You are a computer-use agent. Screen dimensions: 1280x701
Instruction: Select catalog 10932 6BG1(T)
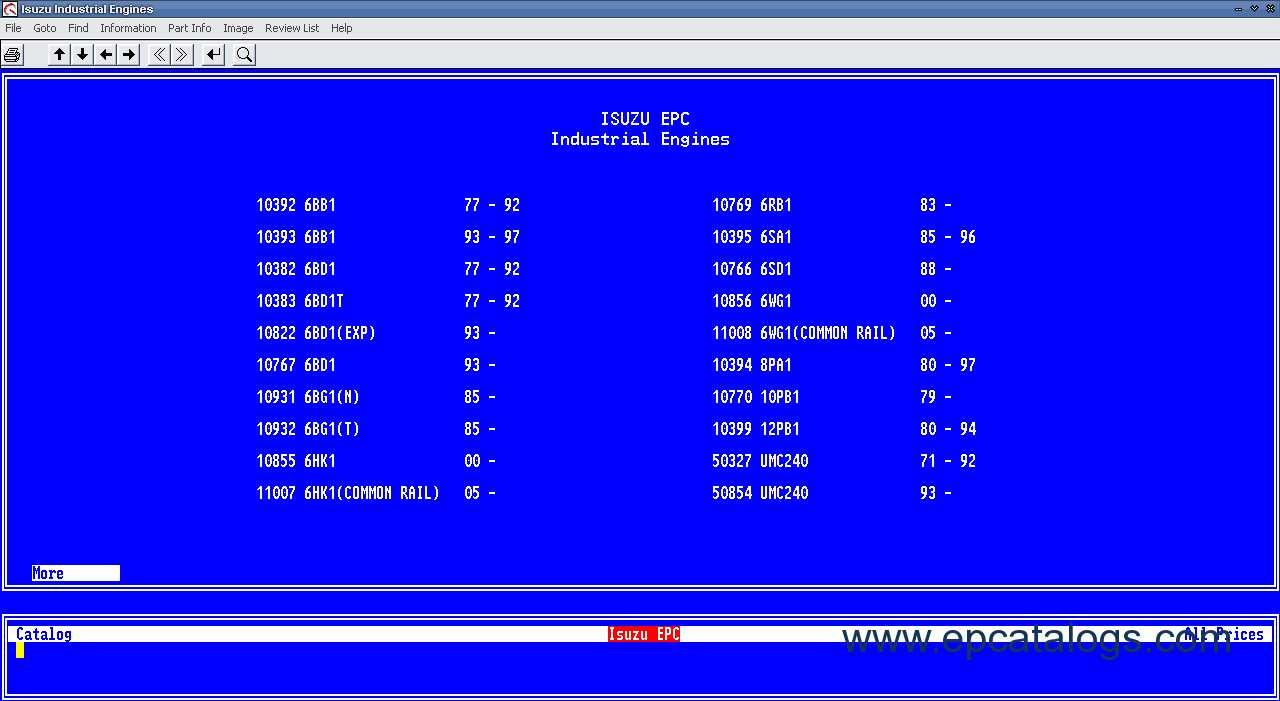tap(376, 429)
